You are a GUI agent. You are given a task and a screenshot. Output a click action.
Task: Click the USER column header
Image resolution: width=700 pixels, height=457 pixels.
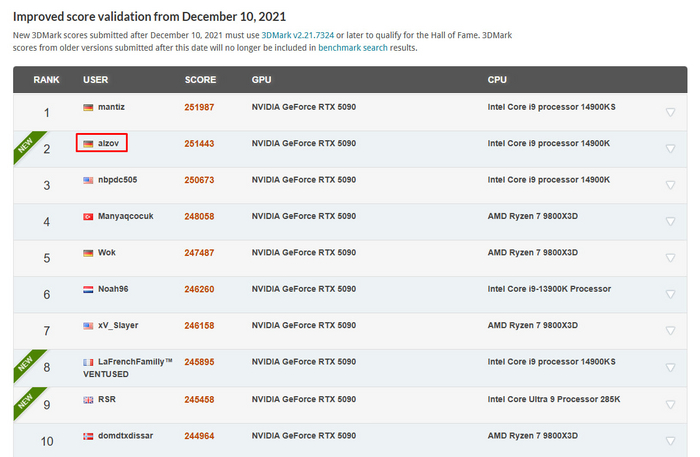click(96, 79)
